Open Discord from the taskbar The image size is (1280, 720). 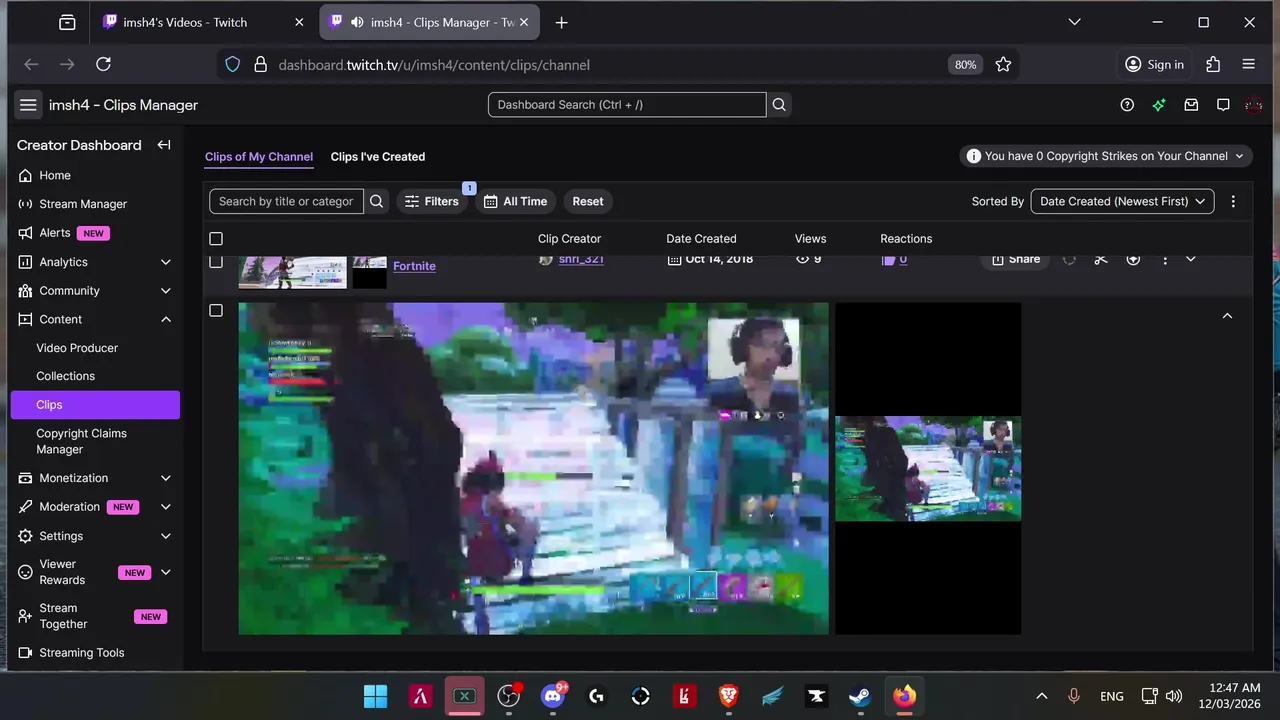click(553, 696)
